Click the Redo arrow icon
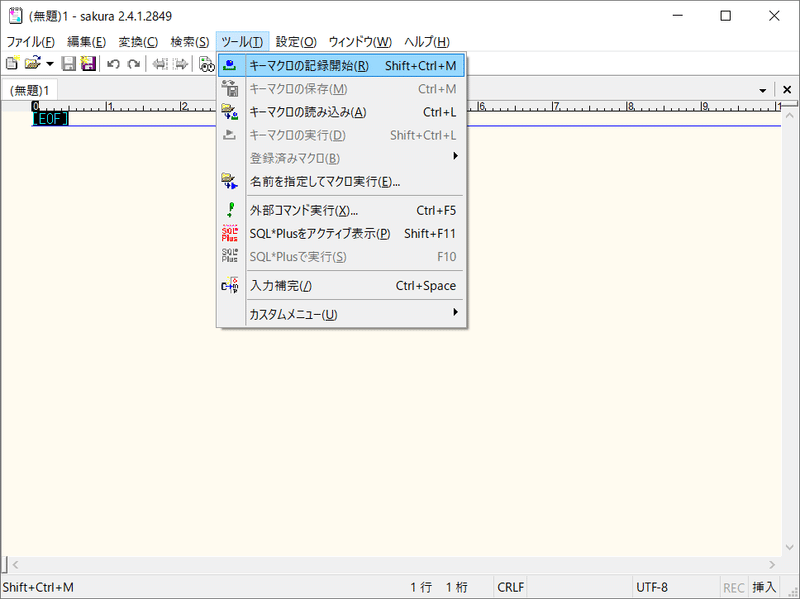This screenshot has width=800, height=599. [x=134, y=64]
